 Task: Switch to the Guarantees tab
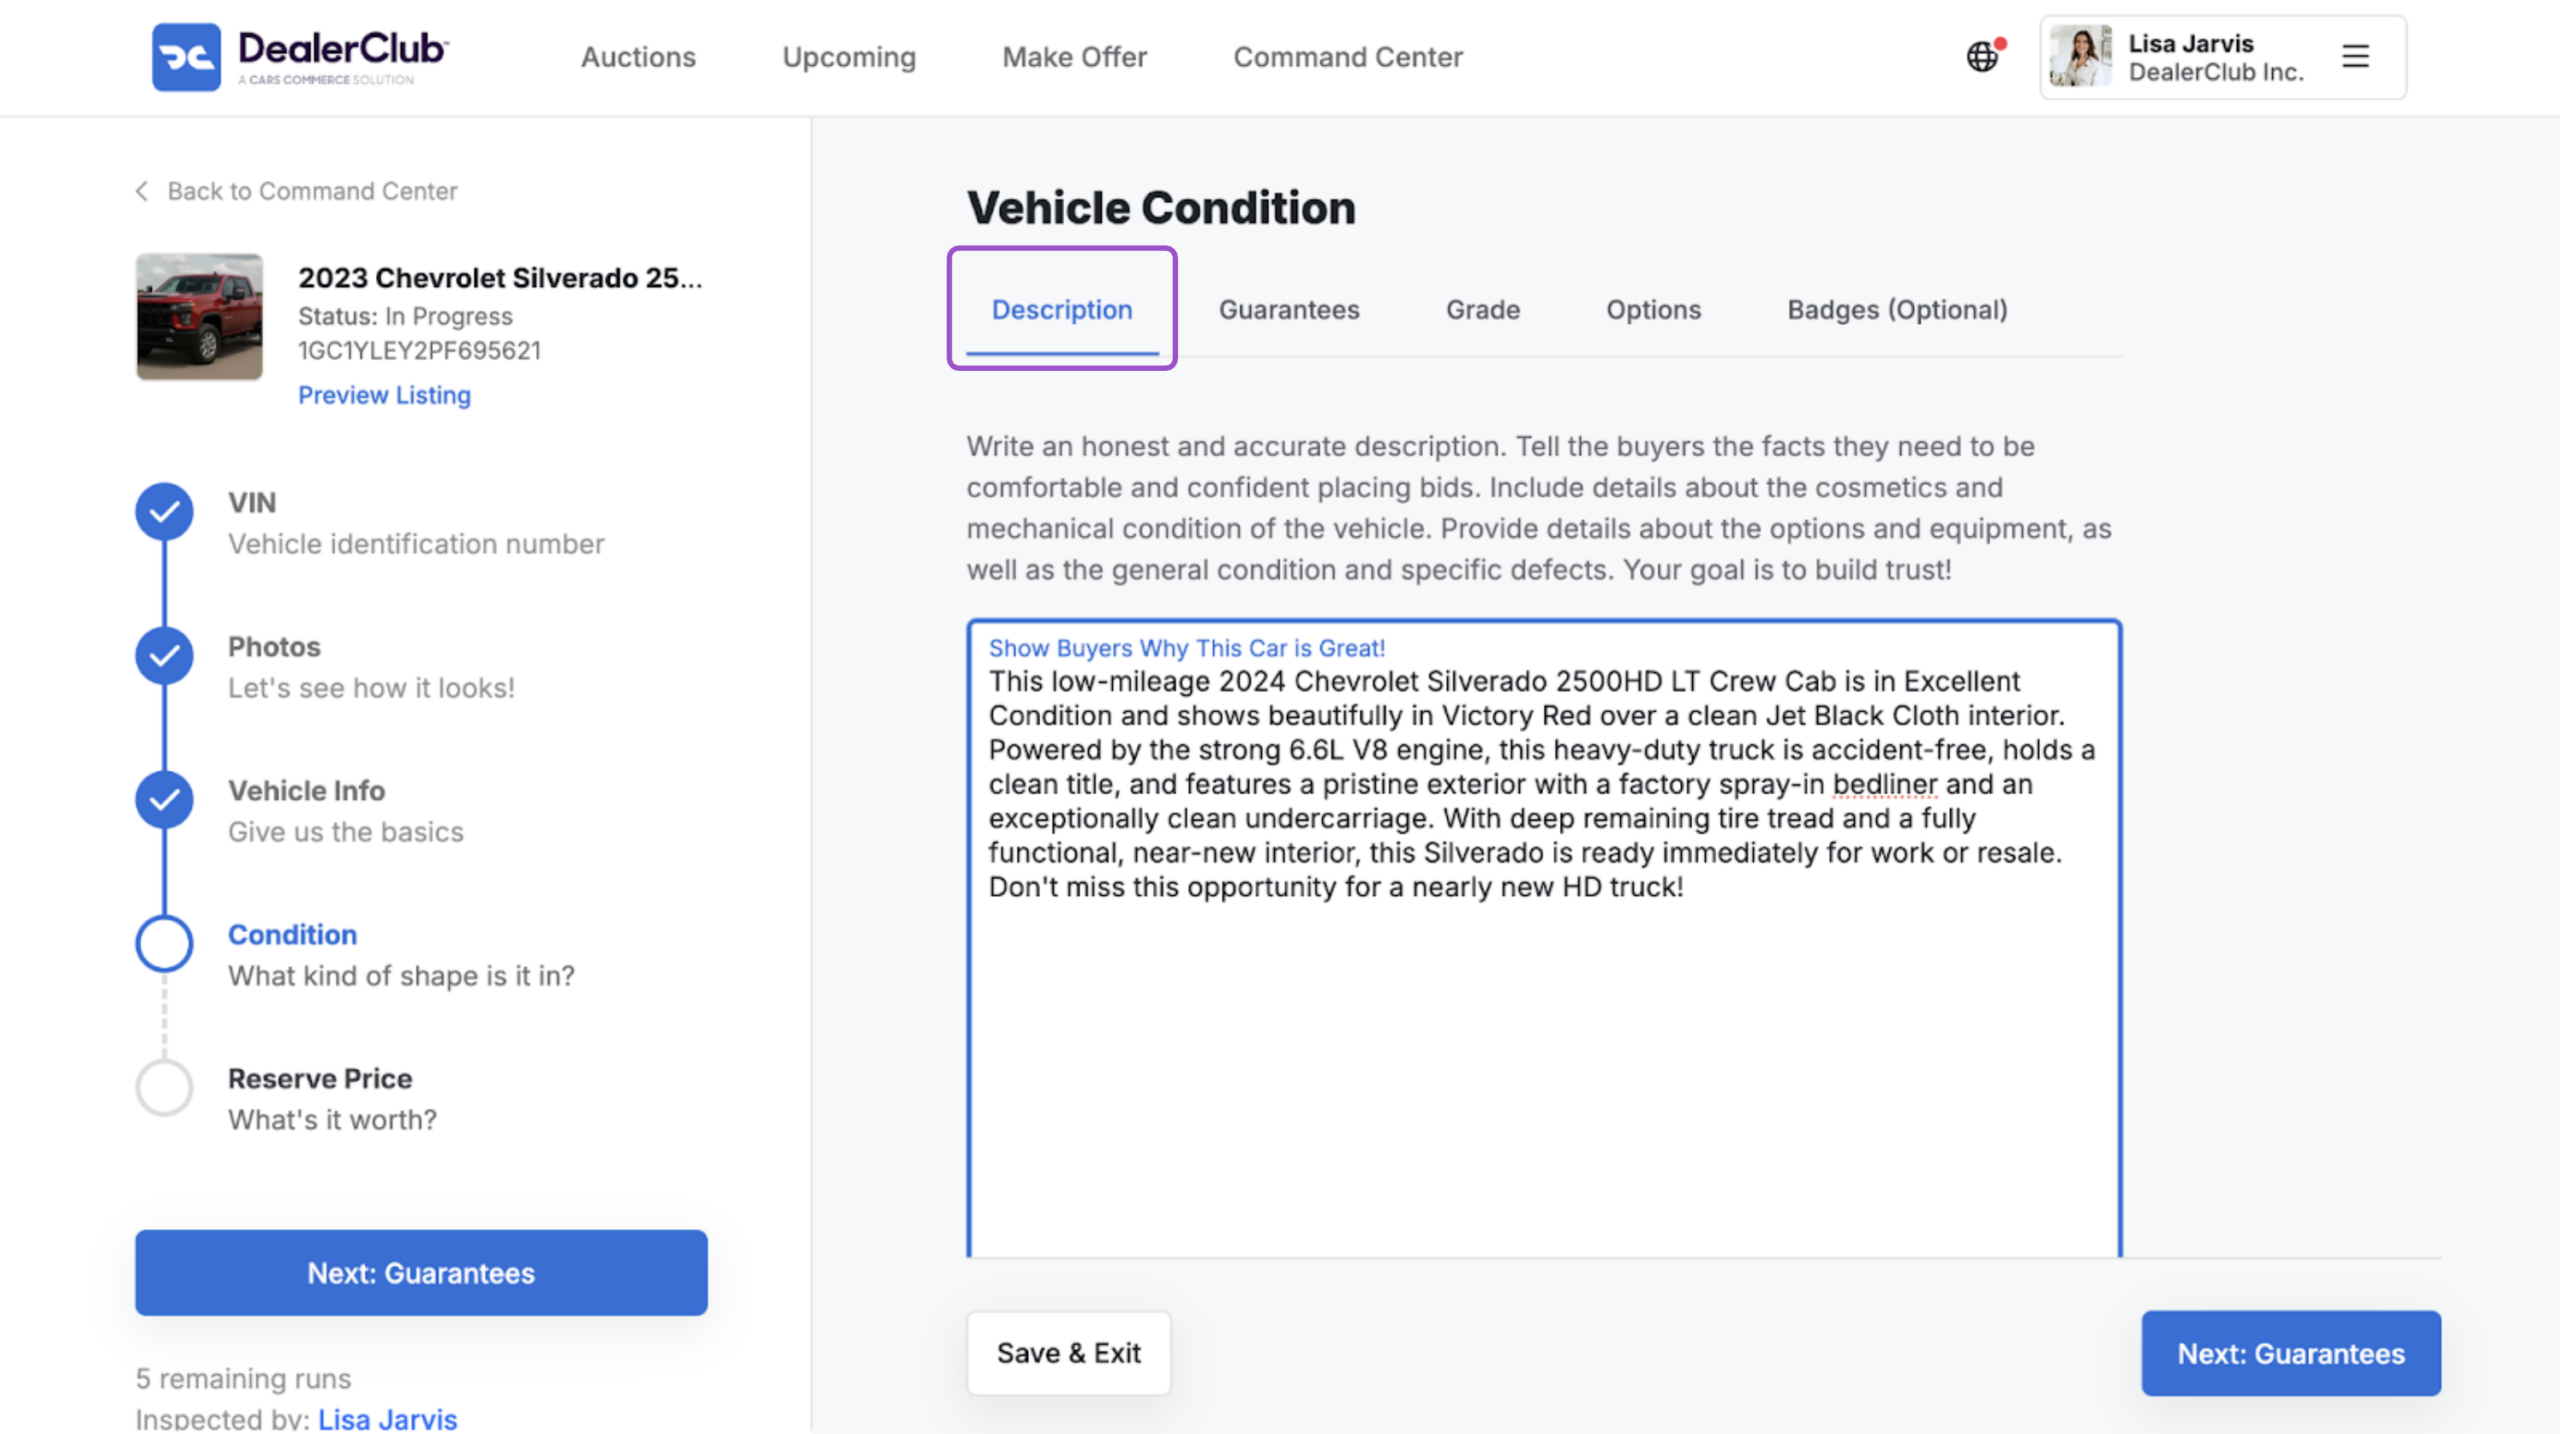coord(1288,310)
